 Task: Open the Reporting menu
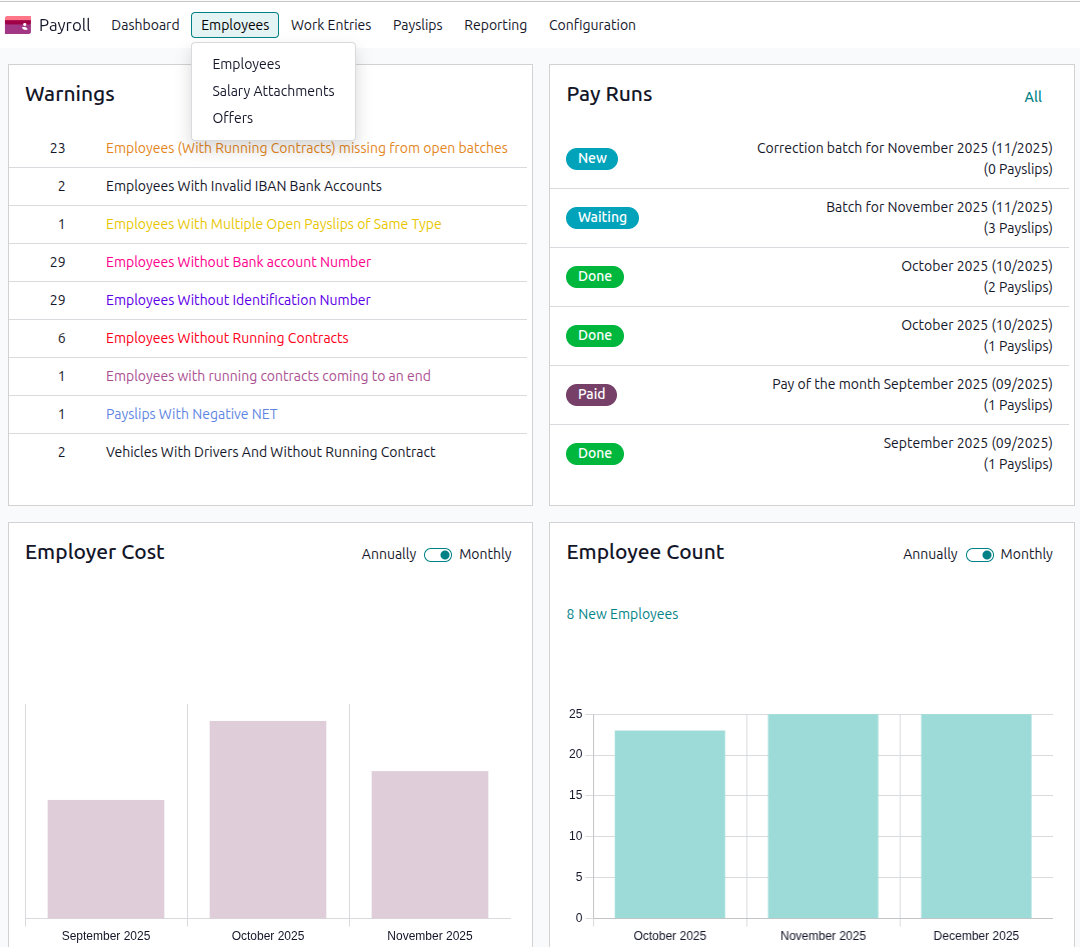(495, 25)
